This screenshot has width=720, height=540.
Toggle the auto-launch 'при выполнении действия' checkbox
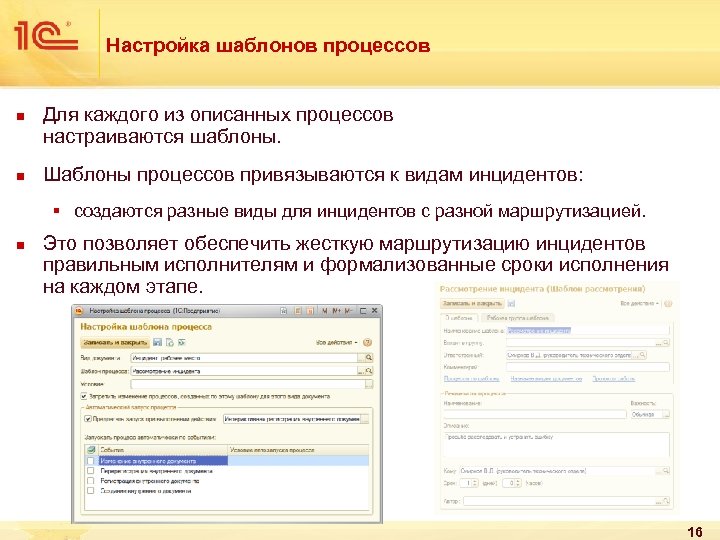coord(88,419)
